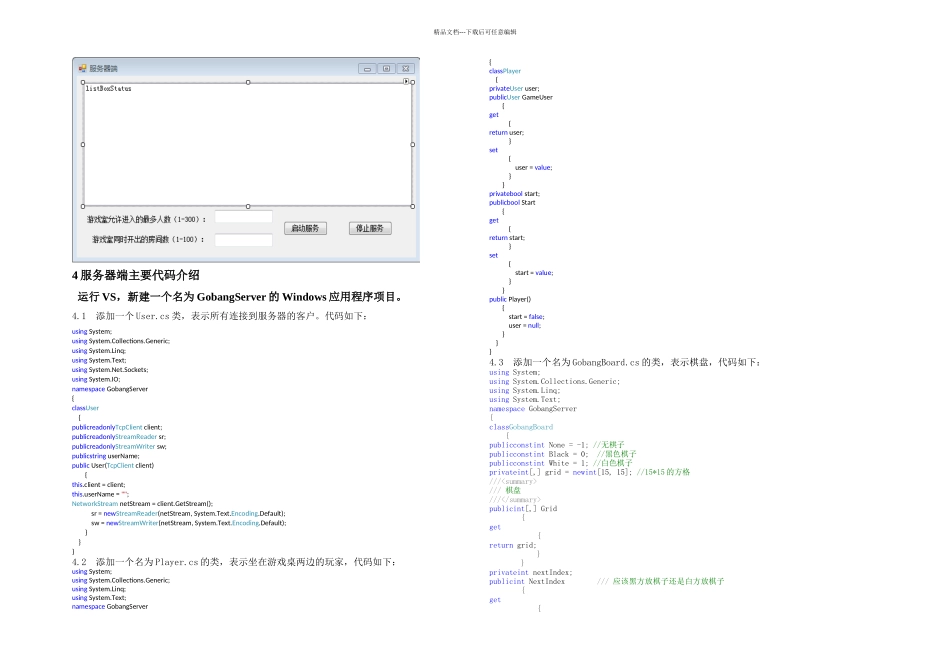Click the bottom-right resize handle of listBoxStatus

[412, 206]
